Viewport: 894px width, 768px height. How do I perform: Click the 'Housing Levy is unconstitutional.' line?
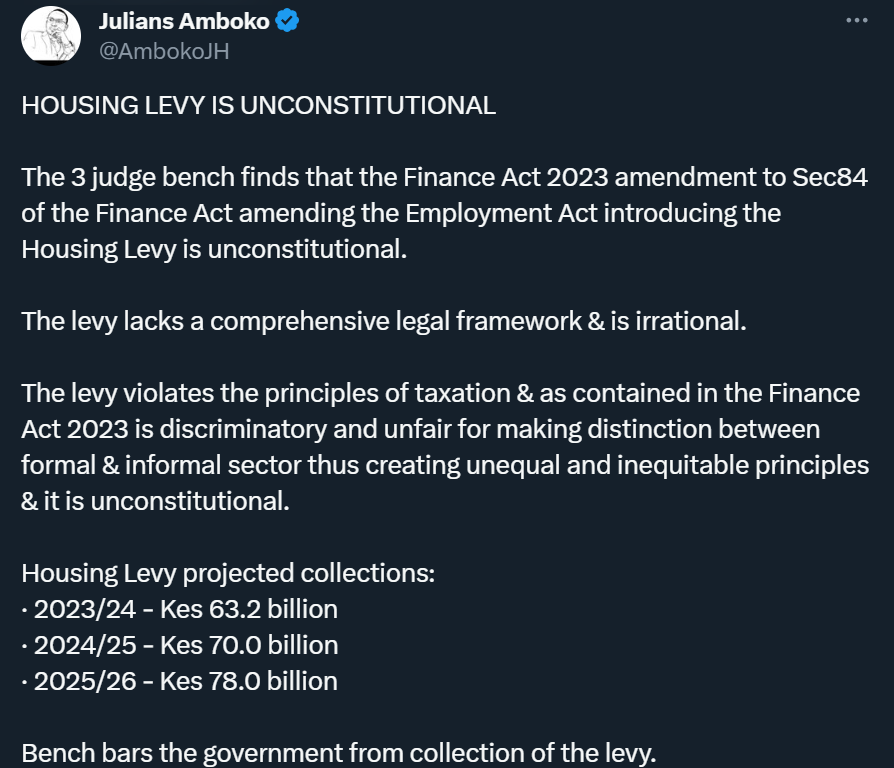pyautogui.click(x=215, y=249)
